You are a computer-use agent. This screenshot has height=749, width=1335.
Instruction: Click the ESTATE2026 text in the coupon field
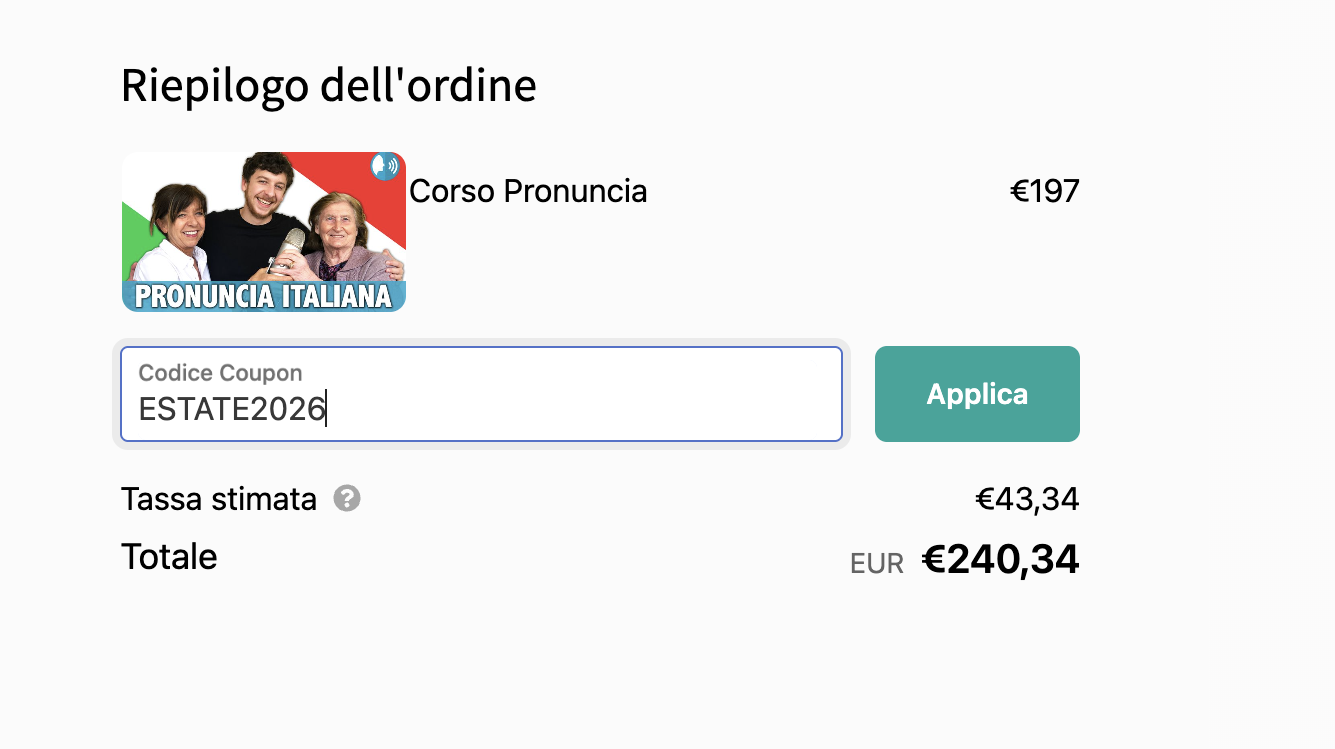[232, 410]
